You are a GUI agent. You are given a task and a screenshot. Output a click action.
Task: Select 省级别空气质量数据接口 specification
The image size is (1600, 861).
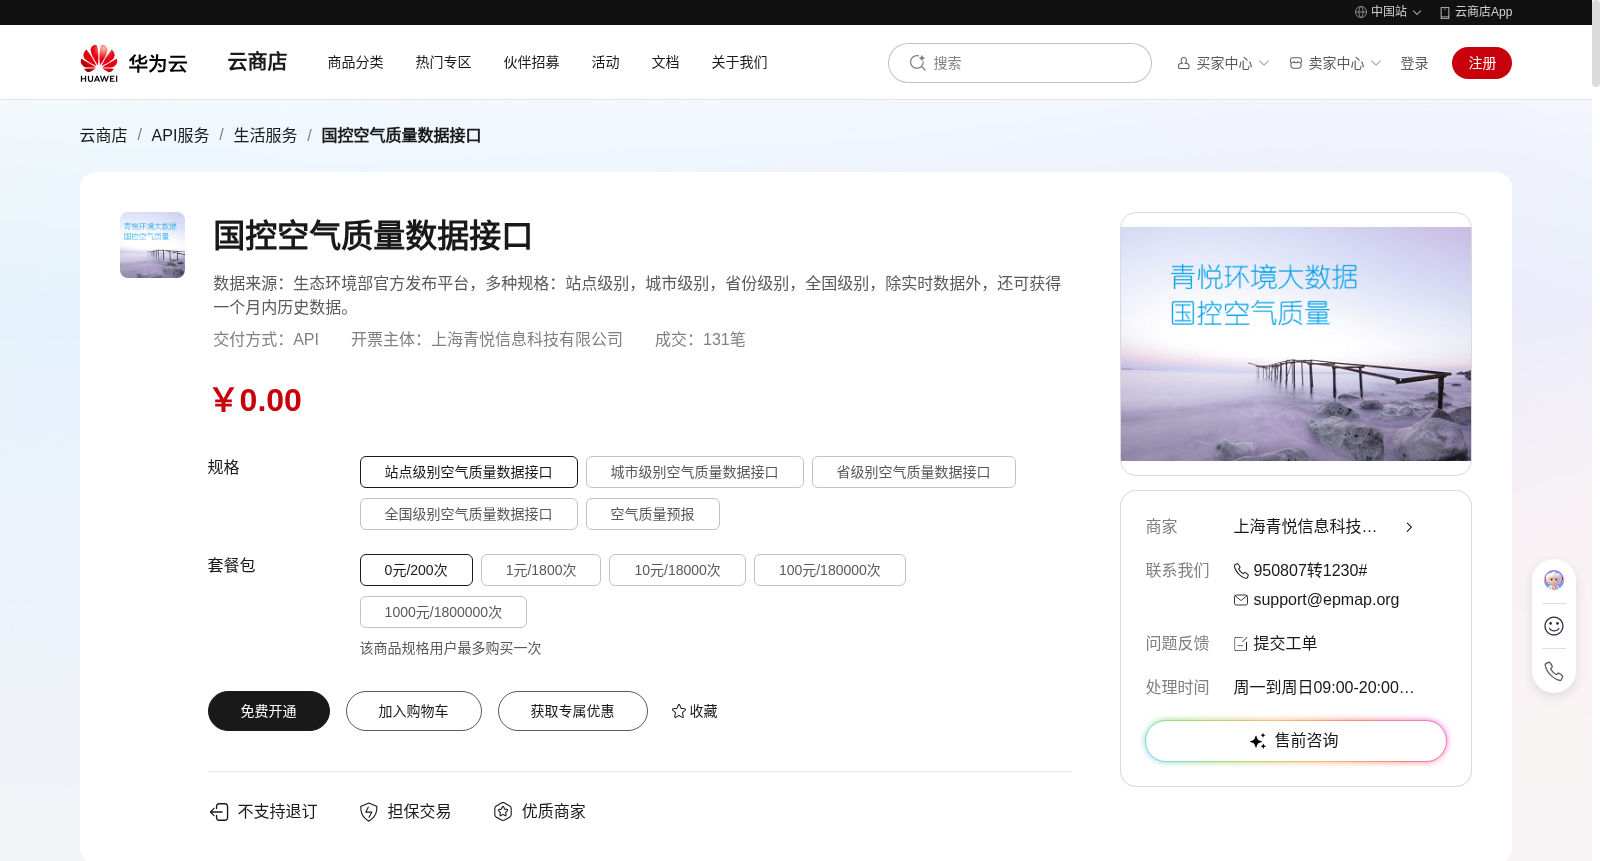click(914, 472)
